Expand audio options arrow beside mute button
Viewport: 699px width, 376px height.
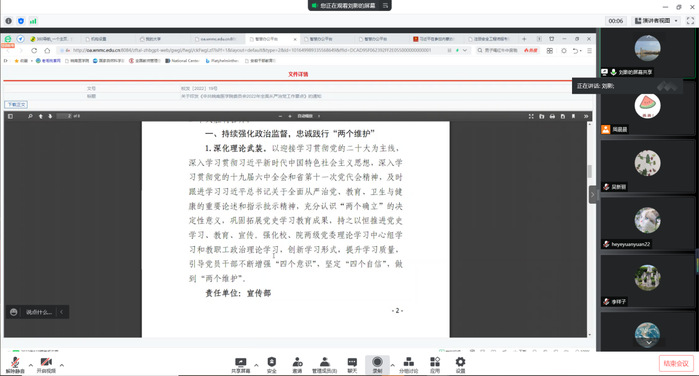31,365
